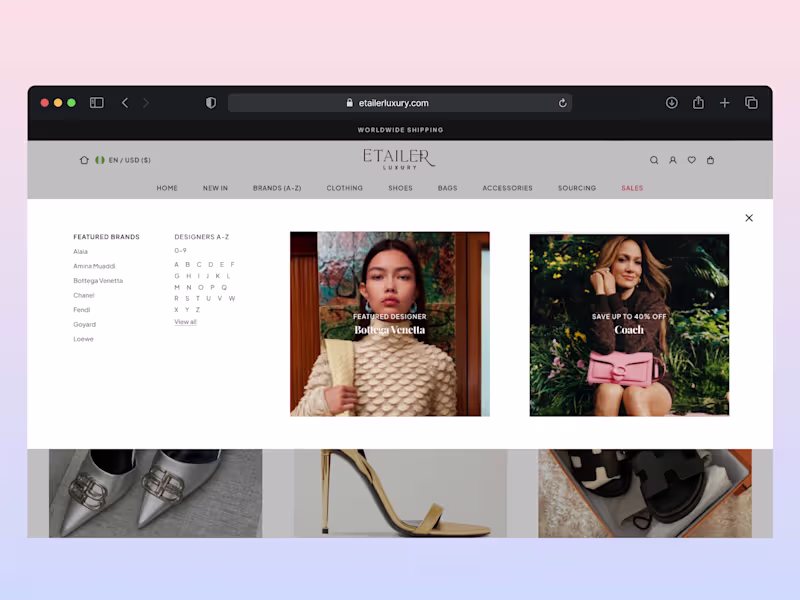Viewport: 800px width, 600px height.
Task: Click the Etailer Luxury logo
Action: [399, 159]
